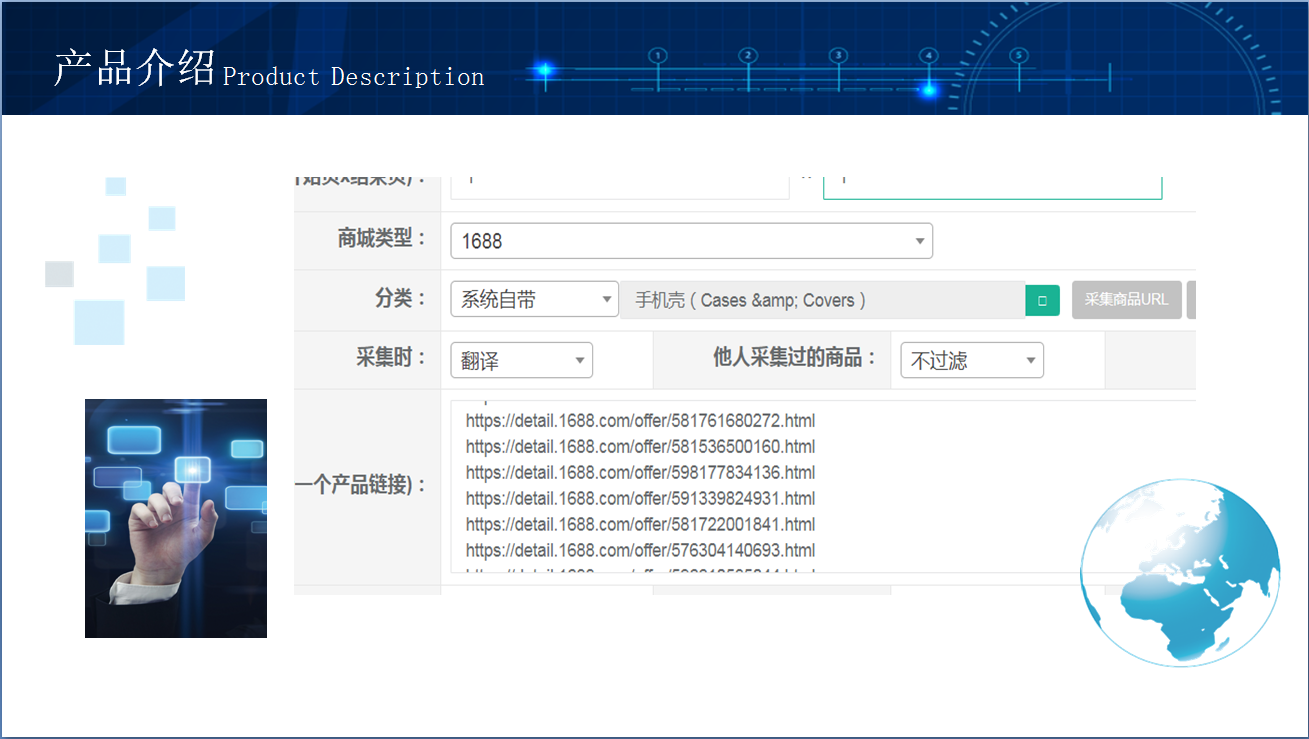Image resolution: width=1309 pixels, height=739 pixels.
Task: Open the 不过滤 dropdown for 他人采集过的商品
Action: pos(971,359)
